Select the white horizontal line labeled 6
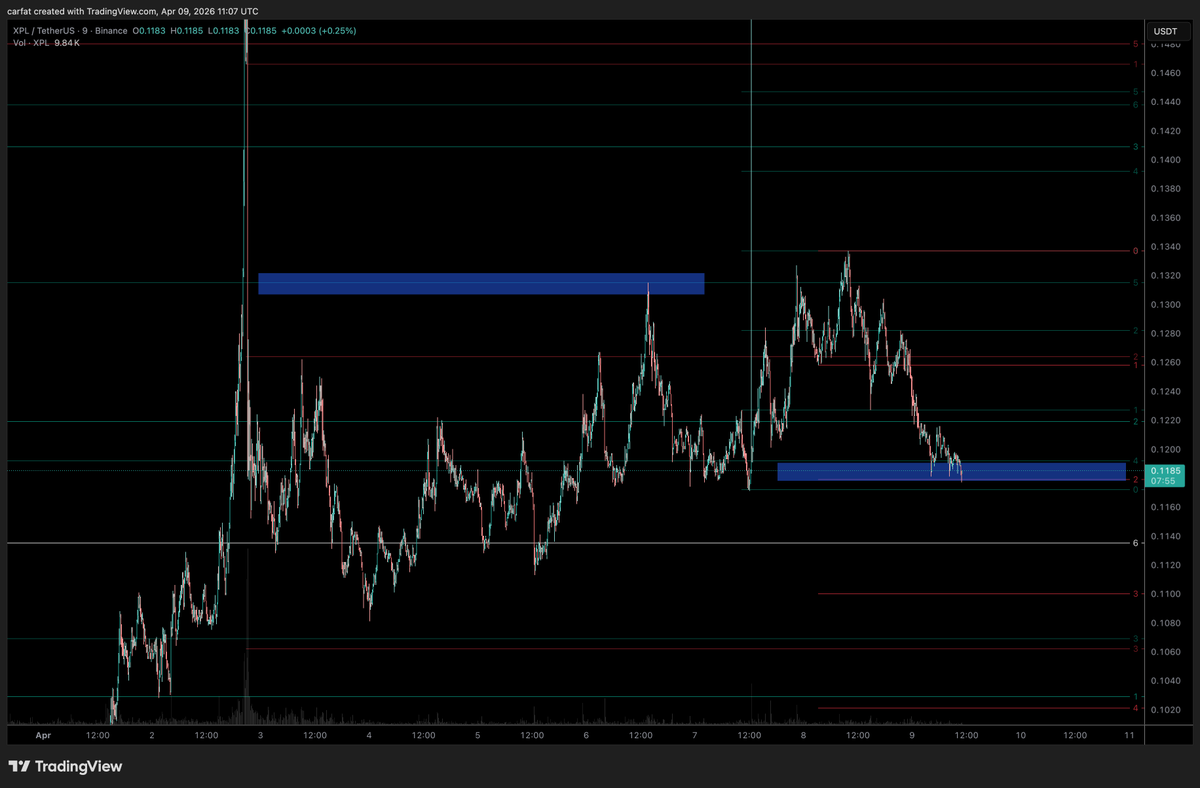 point(570,543)
